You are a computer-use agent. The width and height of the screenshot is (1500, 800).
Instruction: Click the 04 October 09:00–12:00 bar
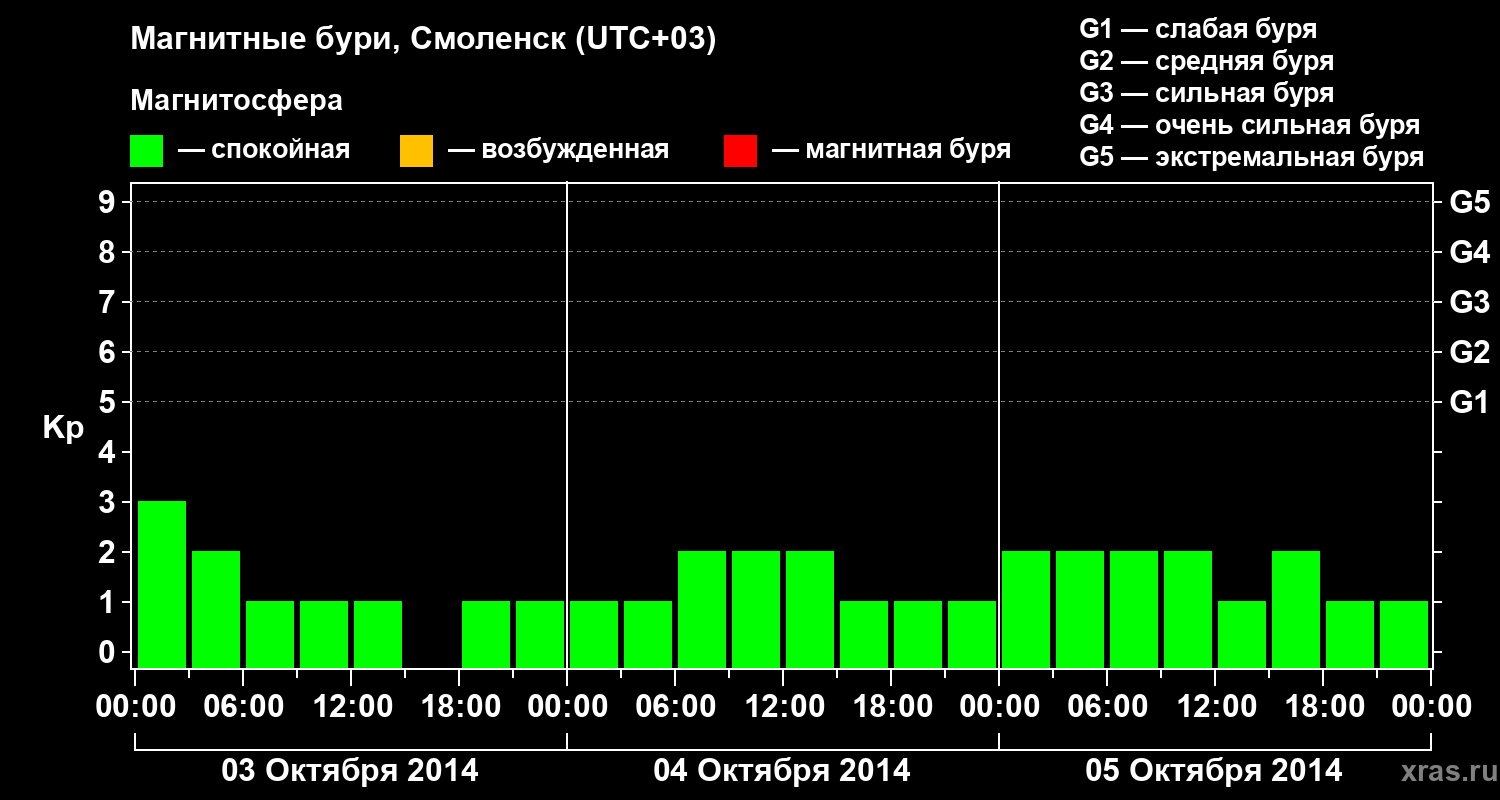coord(756,609)
